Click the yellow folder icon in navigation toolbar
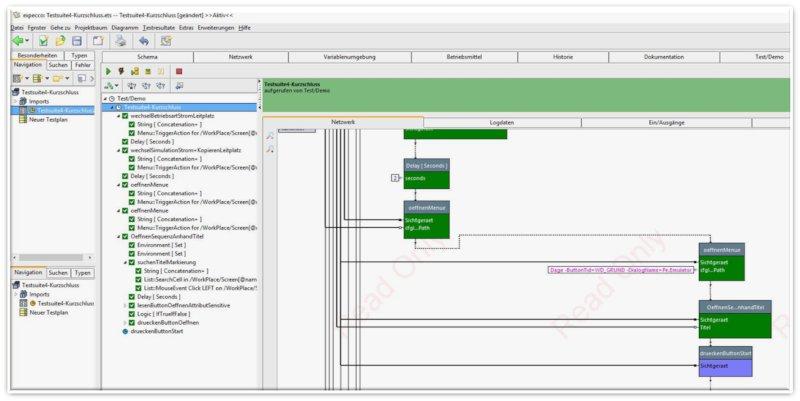The width and height of the screenshot is (800, 401). click(57, 79)
